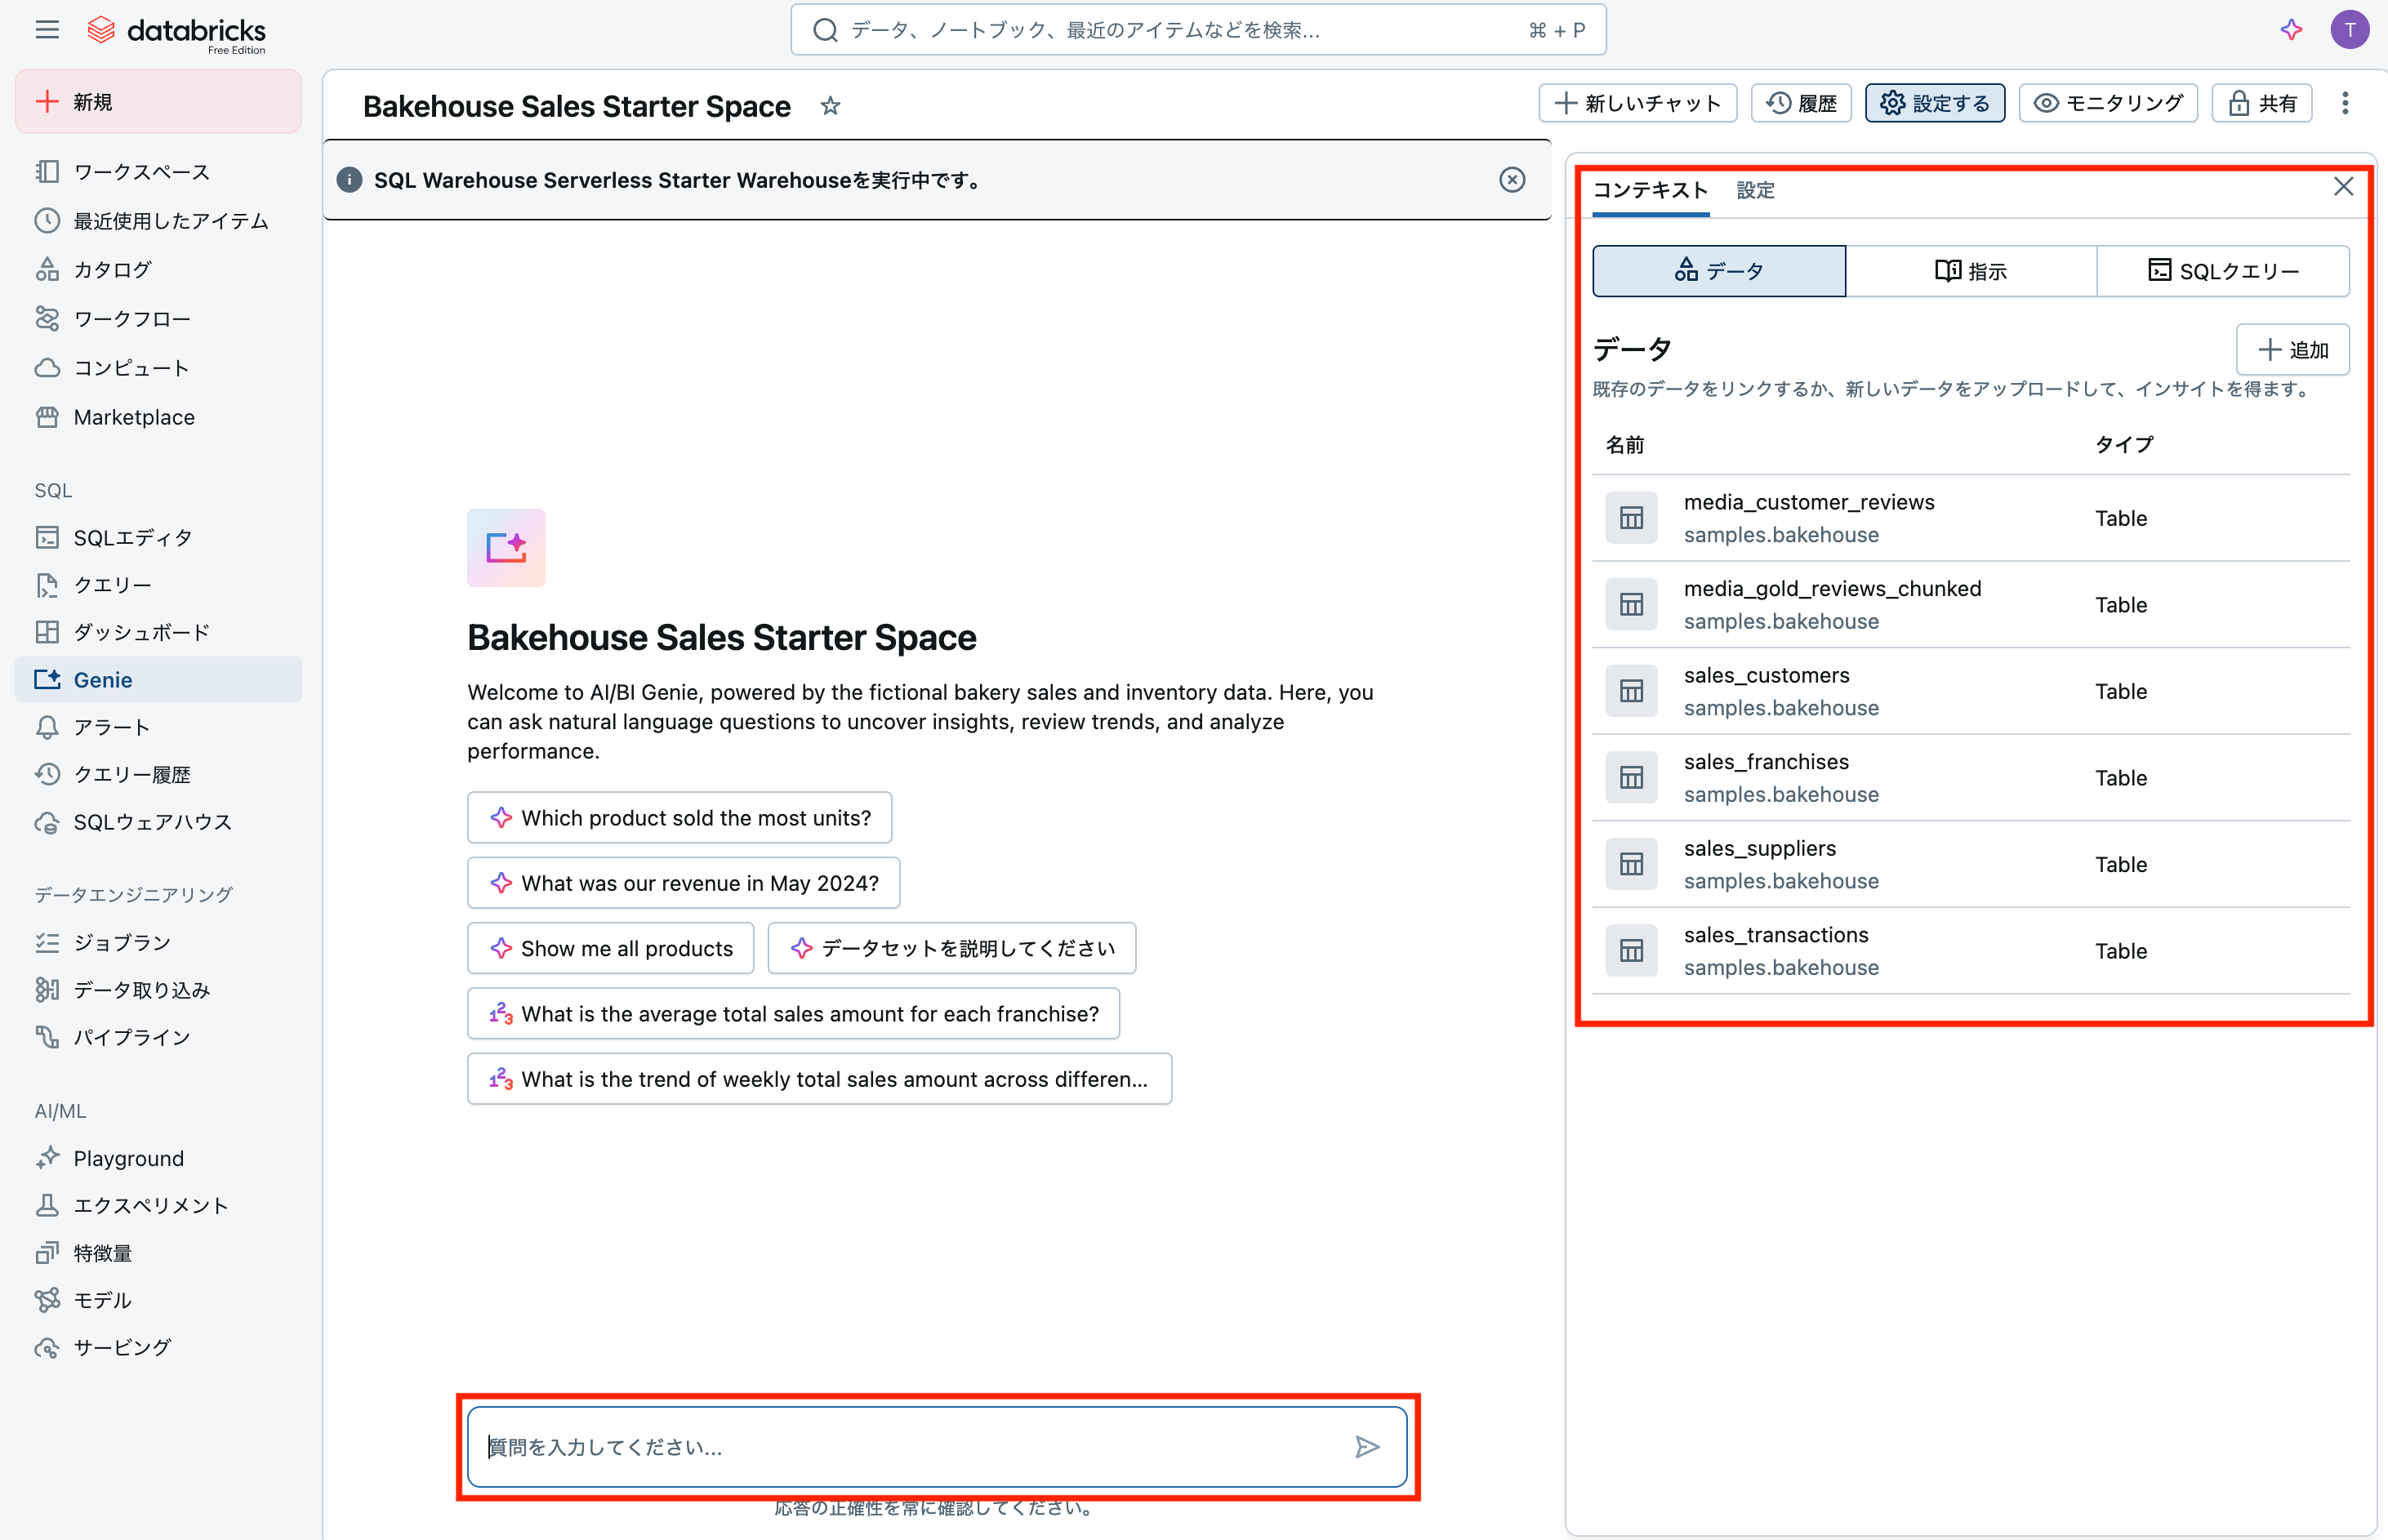Open ワークスペース in the sidebar
This screenshot has height=1540, width=2388.
[x=158, y=172]
